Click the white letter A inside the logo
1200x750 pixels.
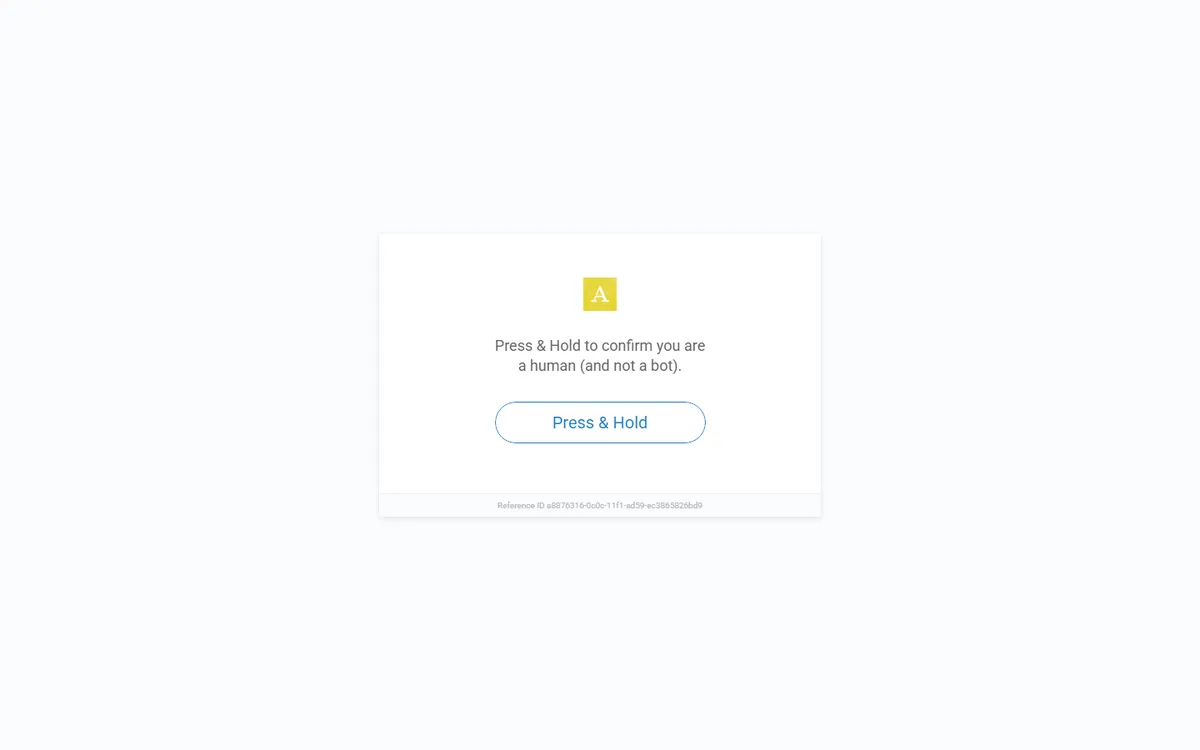pyautogui.click(x=600, y=294)
